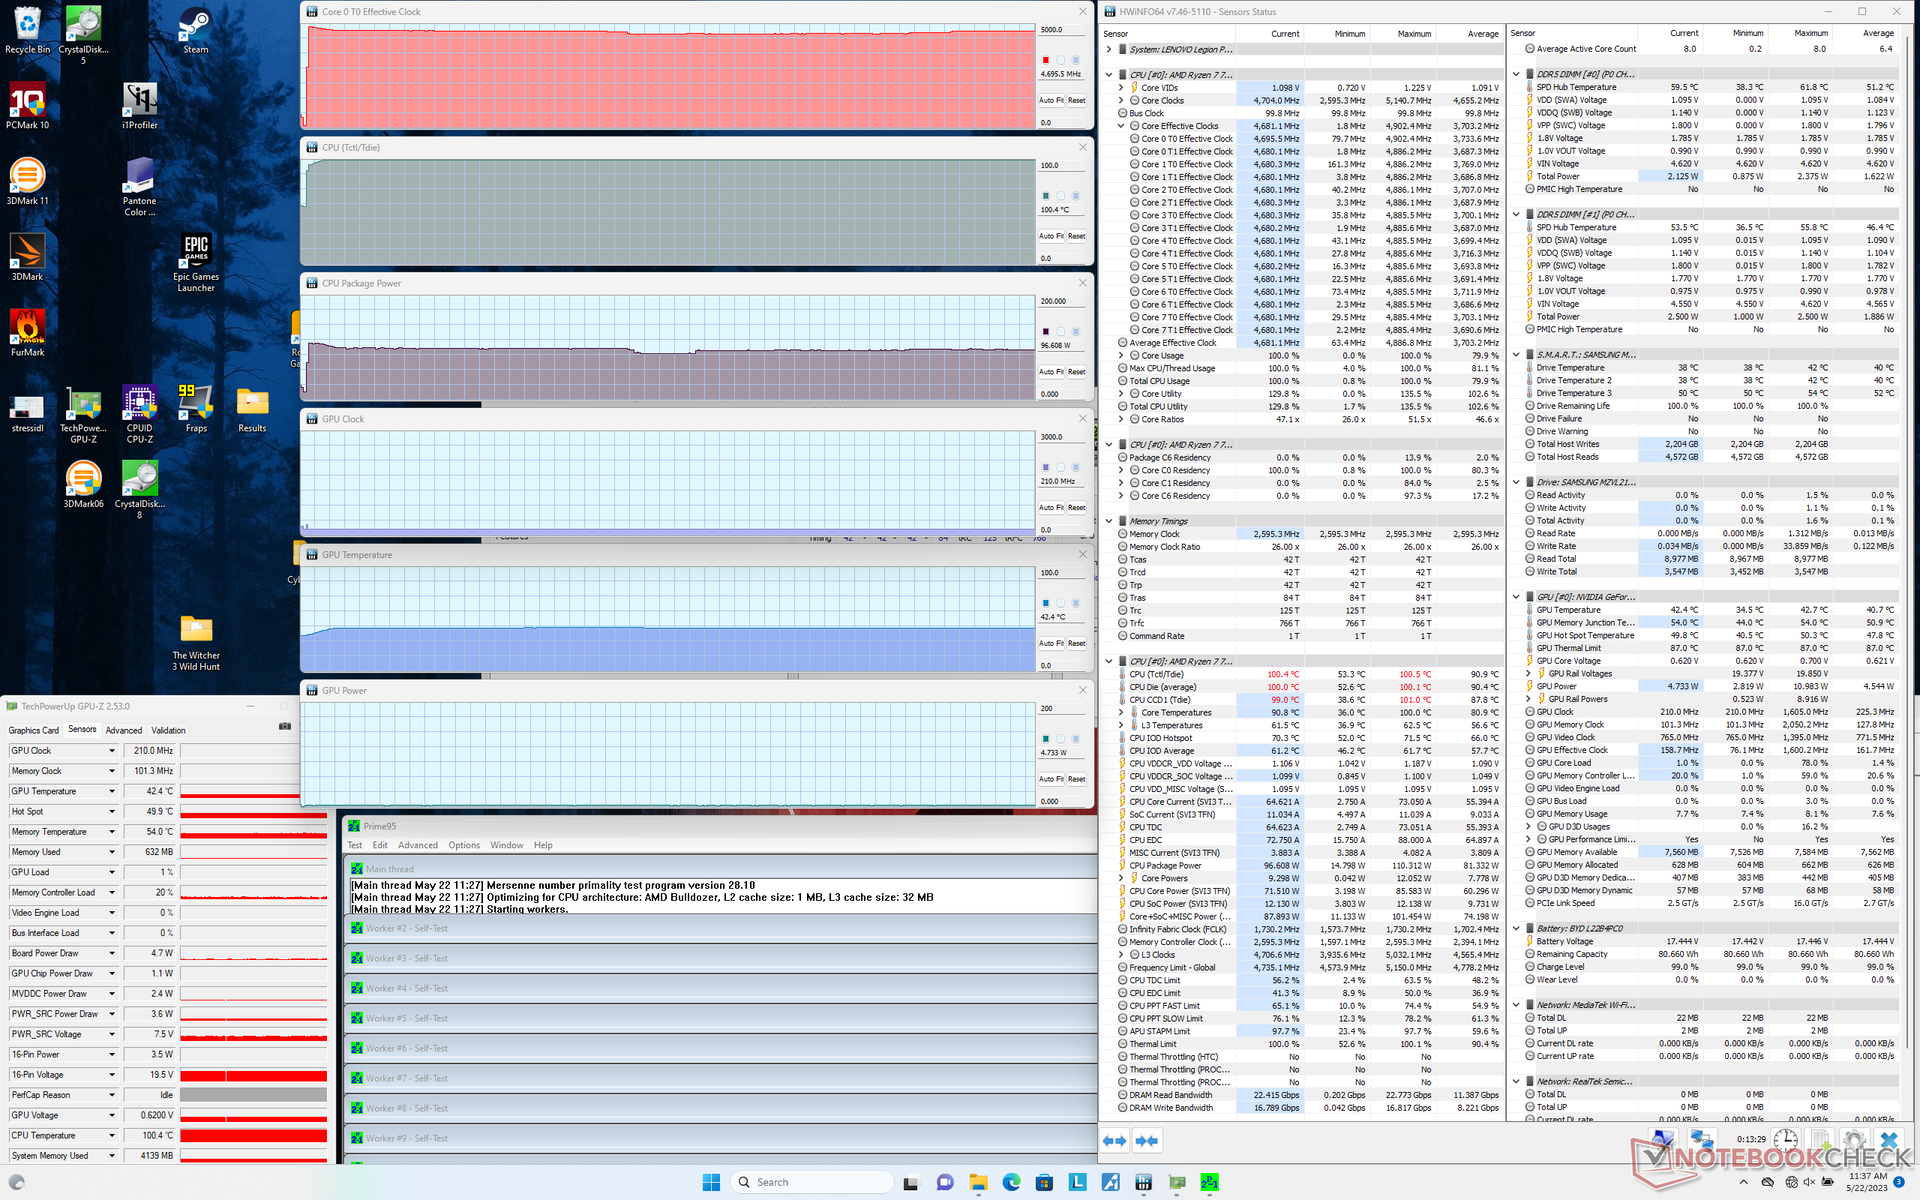Click HWiNFO collapse columns arrows icon

(x=1147, y=1140)
